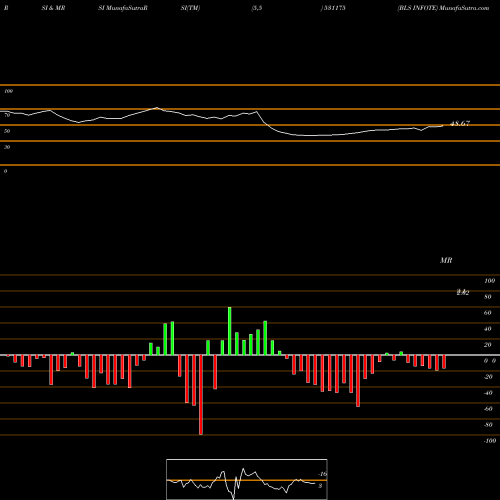500x500 pixels.
Task: Click the -16 value in mini chart
Action: point(322,474)
